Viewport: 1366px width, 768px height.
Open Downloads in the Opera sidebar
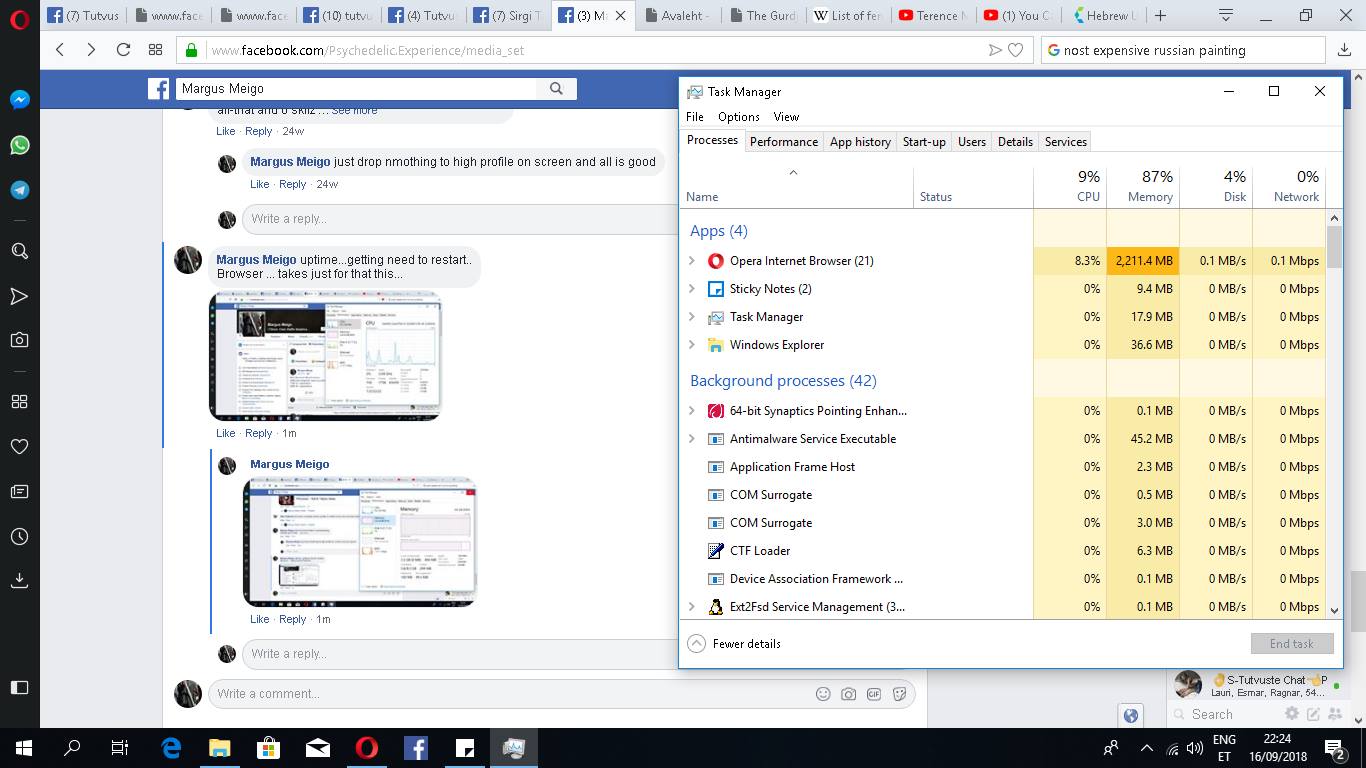pos(19,580)
